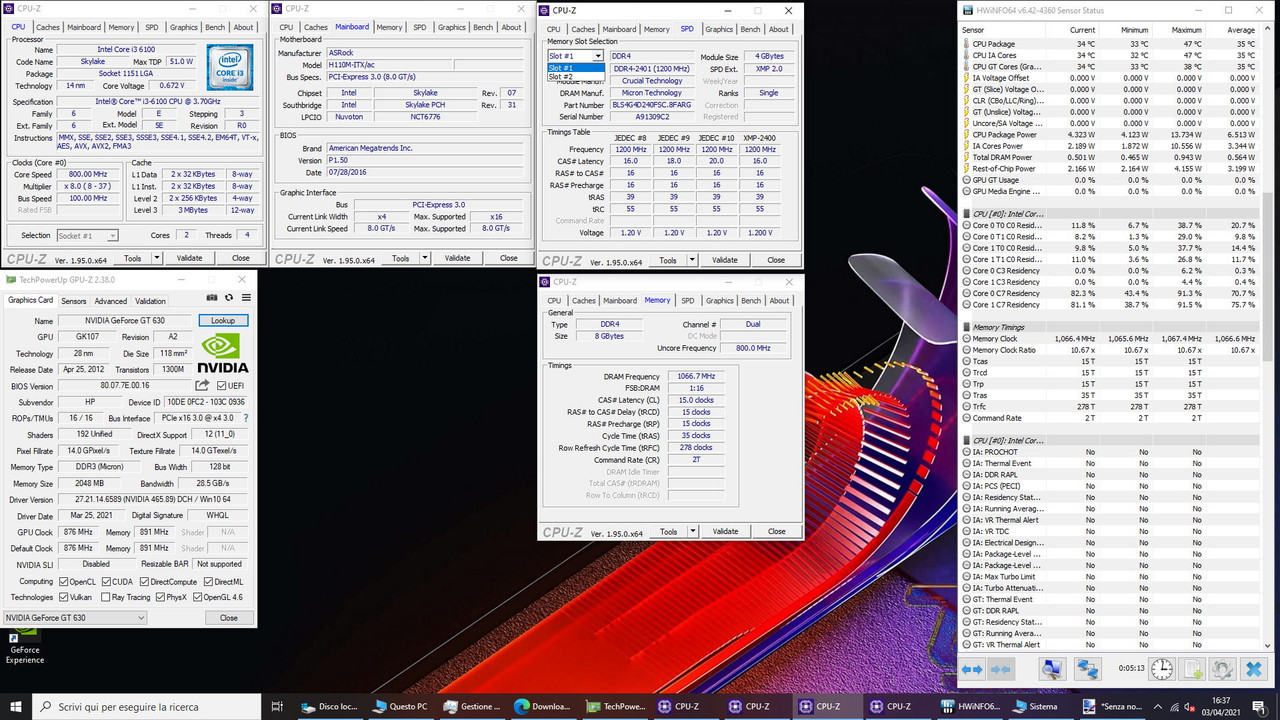The height and width of the screenshot is (720, 1280).
Task: Select highlighted Slot #1 in dropdown list
Action: click(575, 68)
